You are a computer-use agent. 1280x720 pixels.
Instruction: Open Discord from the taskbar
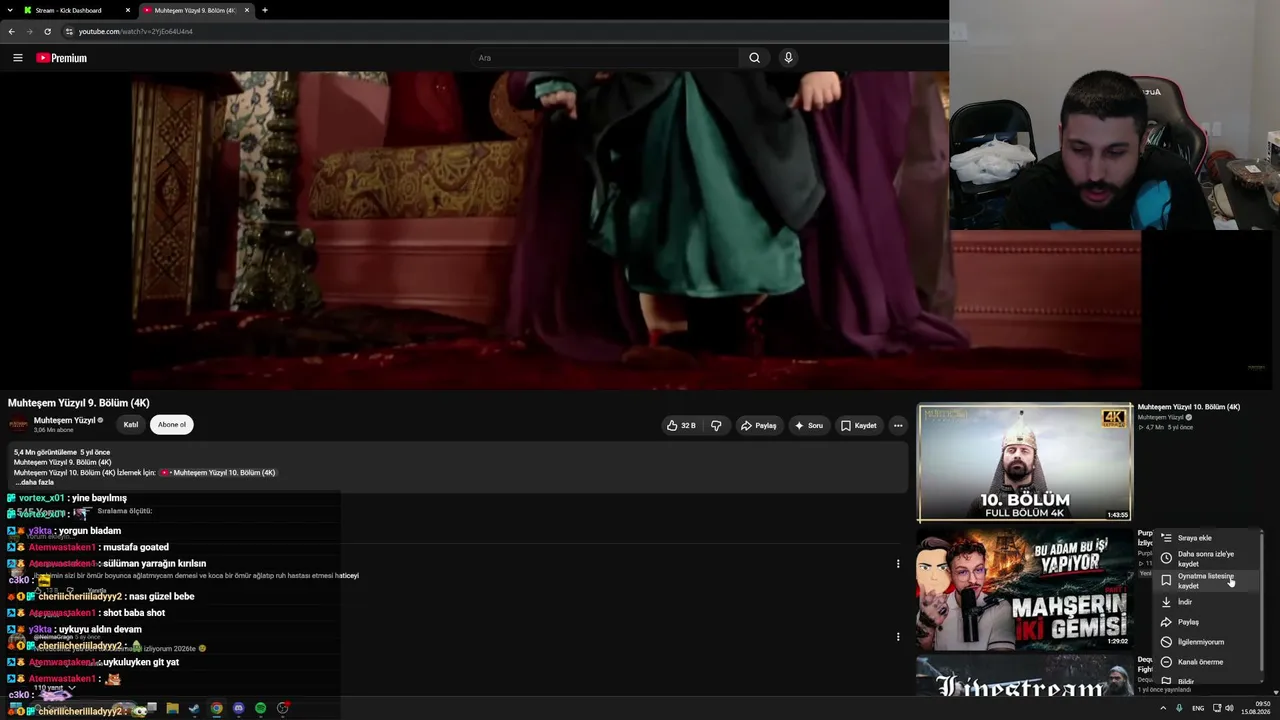point(238,709)
